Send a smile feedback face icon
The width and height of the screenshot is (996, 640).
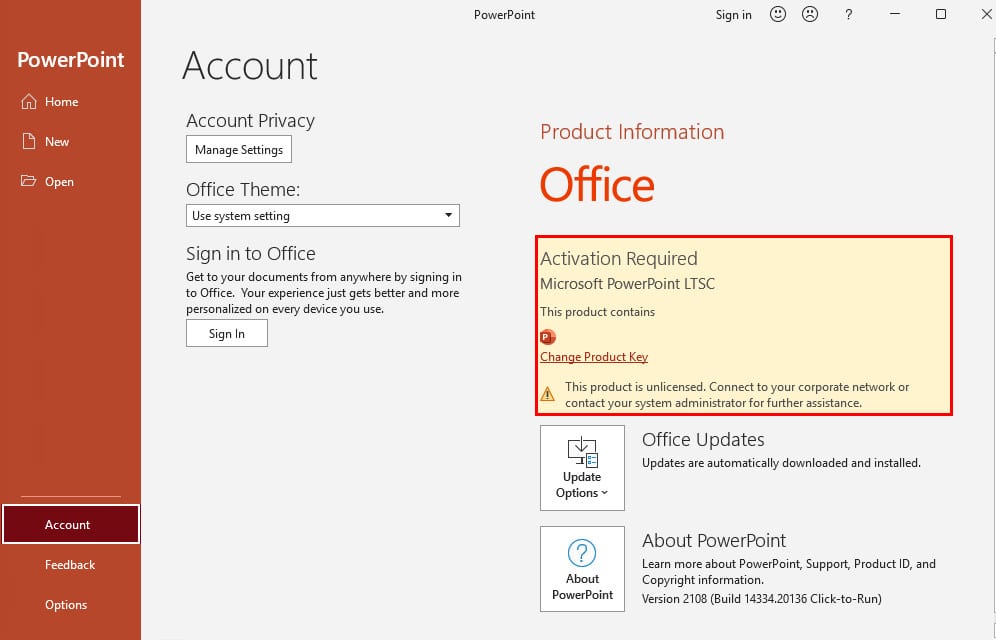tap(777, 14)
